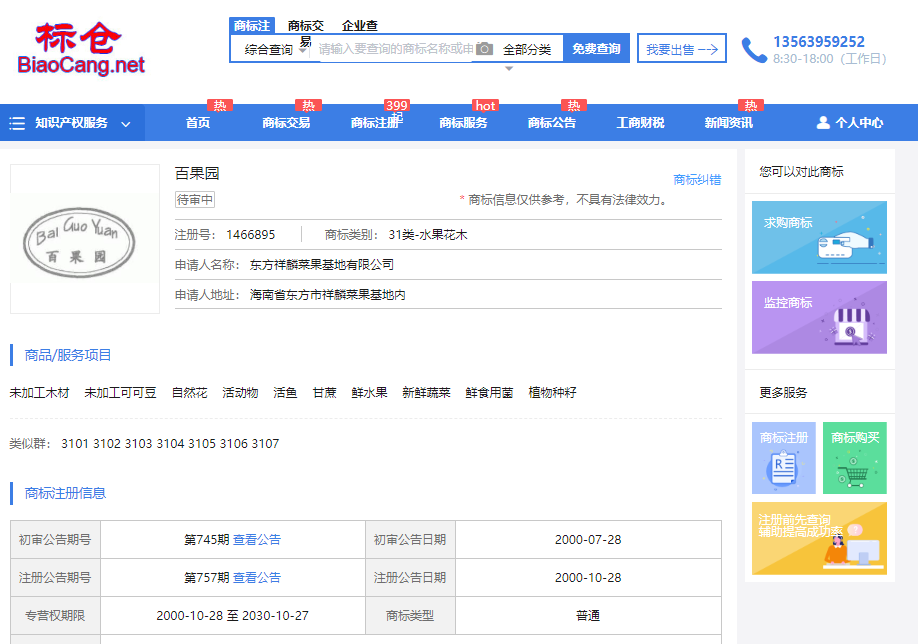This screenshot has width=918, height=644.
Task: Click the 商标纠错 link
Action: tap(697, 180)
